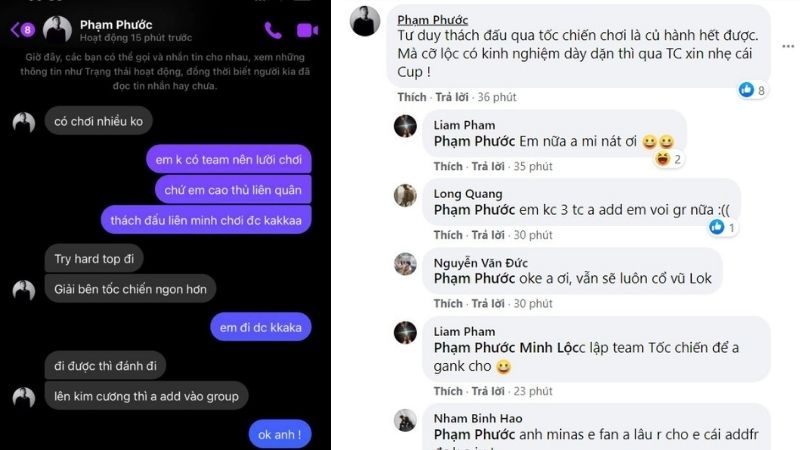Open the three-dot comment options menu

point(788,46)
